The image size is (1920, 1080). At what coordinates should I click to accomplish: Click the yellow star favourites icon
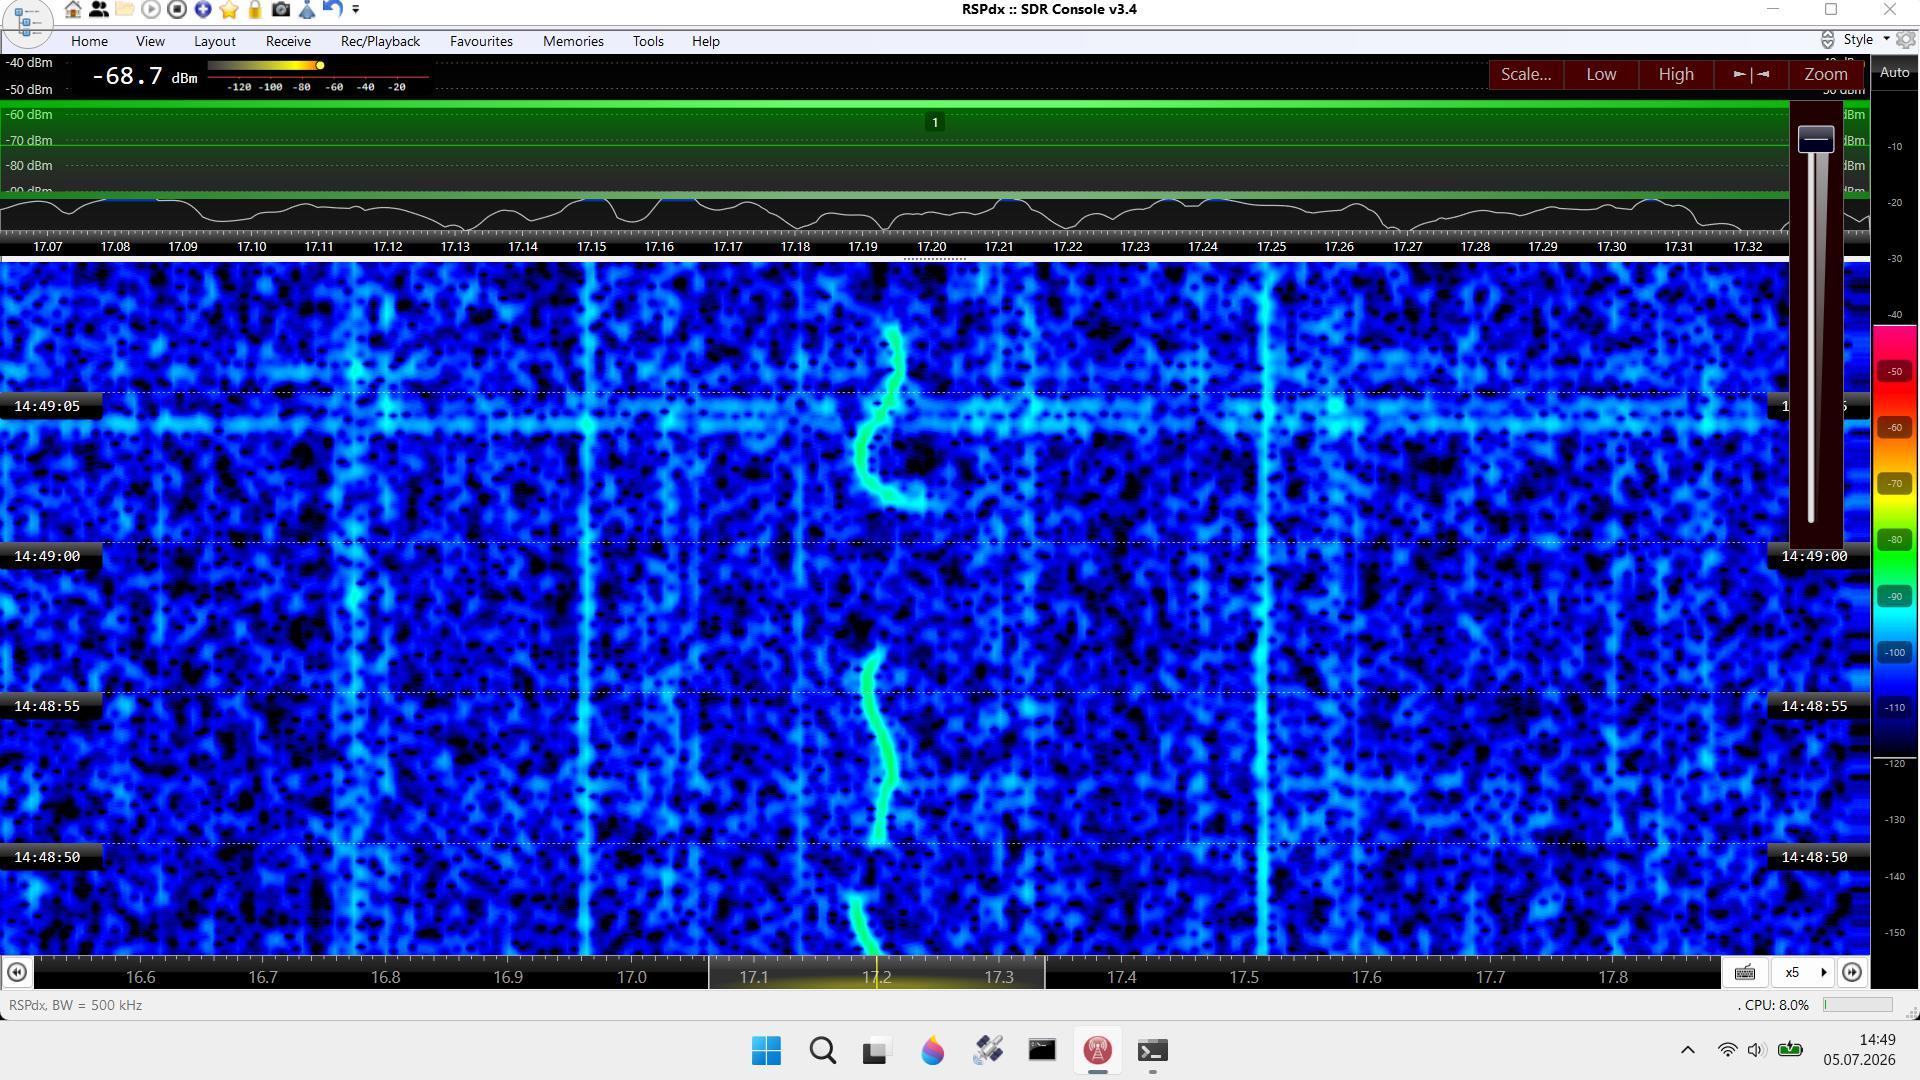coord(229,10)
